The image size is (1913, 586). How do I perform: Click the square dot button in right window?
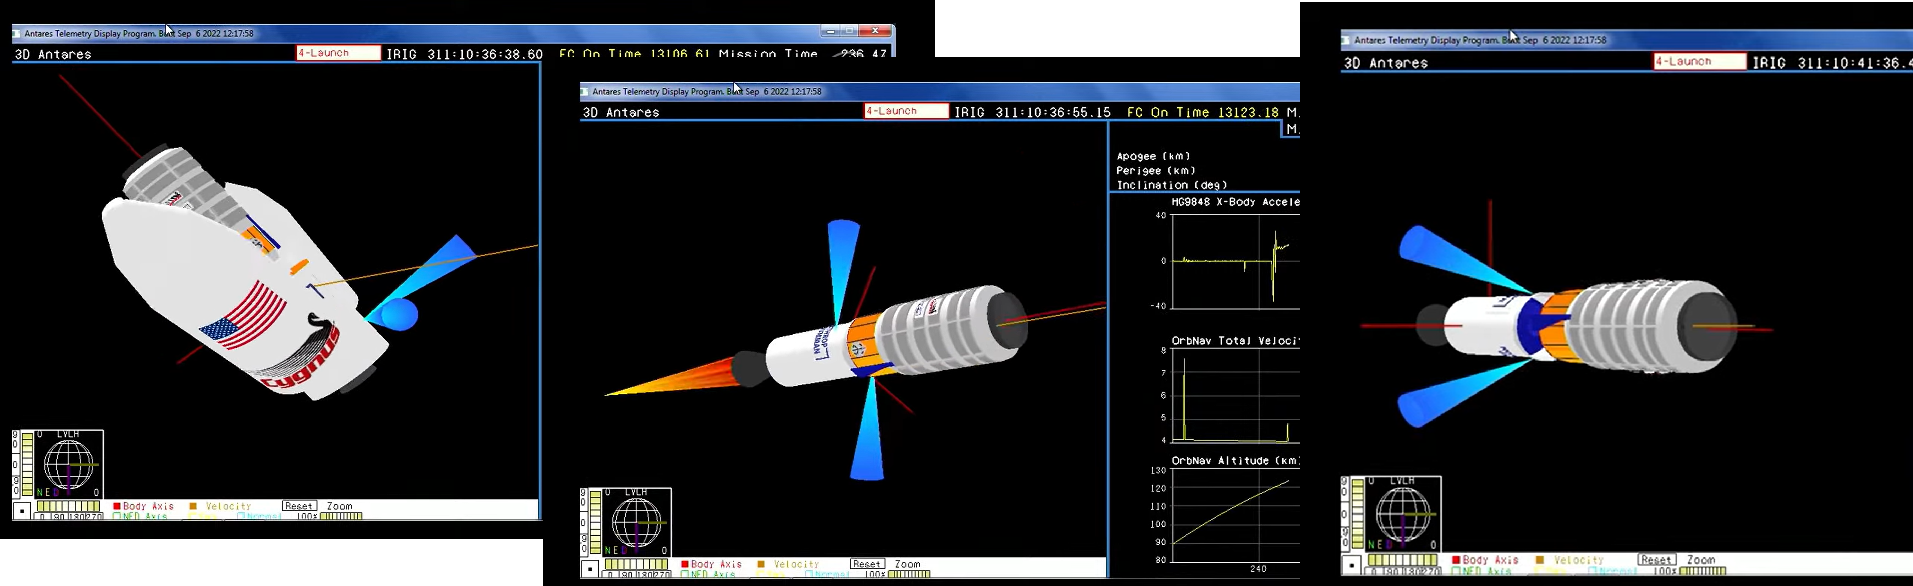click(1352, 565)
